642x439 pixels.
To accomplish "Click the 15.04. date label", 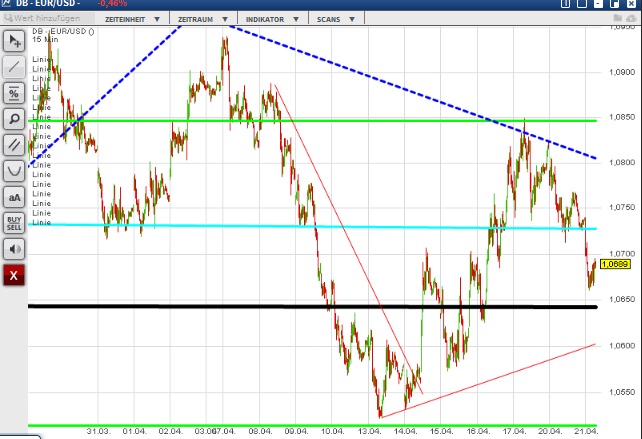I will click(441, 431).
